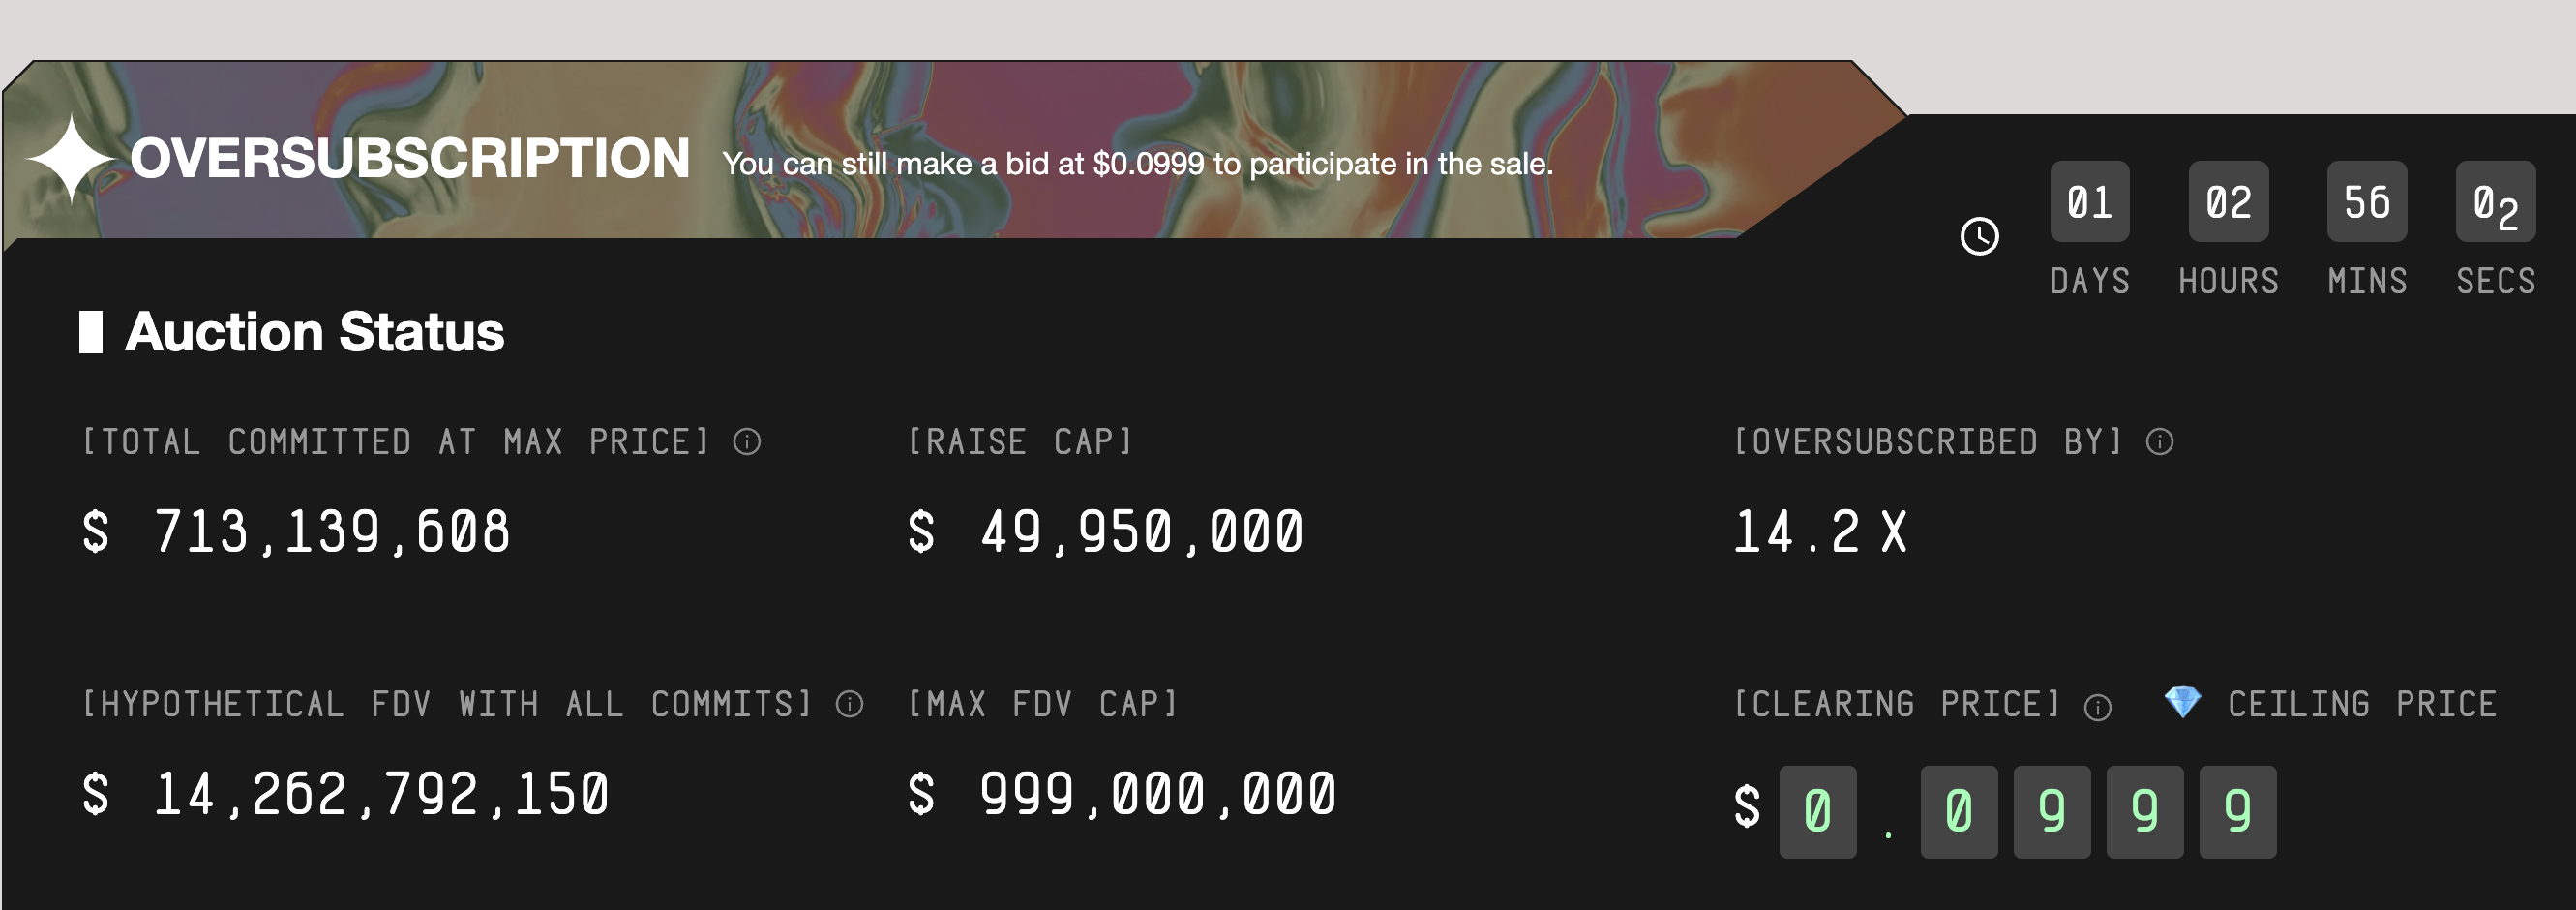This screenshot has height=910, width=2576.
Task: Click info icon beside Hypothetical FDV With All Commits
Action: pos(849,704)
